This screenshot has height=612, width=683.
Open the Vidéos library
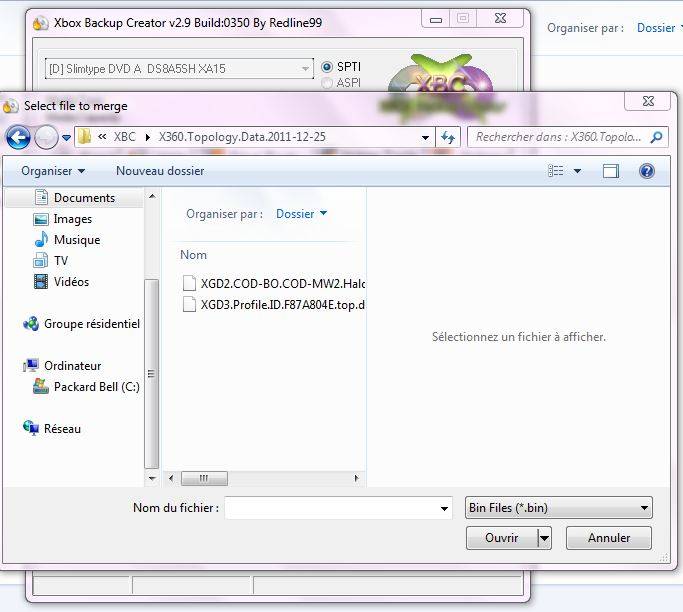[71, 281]
